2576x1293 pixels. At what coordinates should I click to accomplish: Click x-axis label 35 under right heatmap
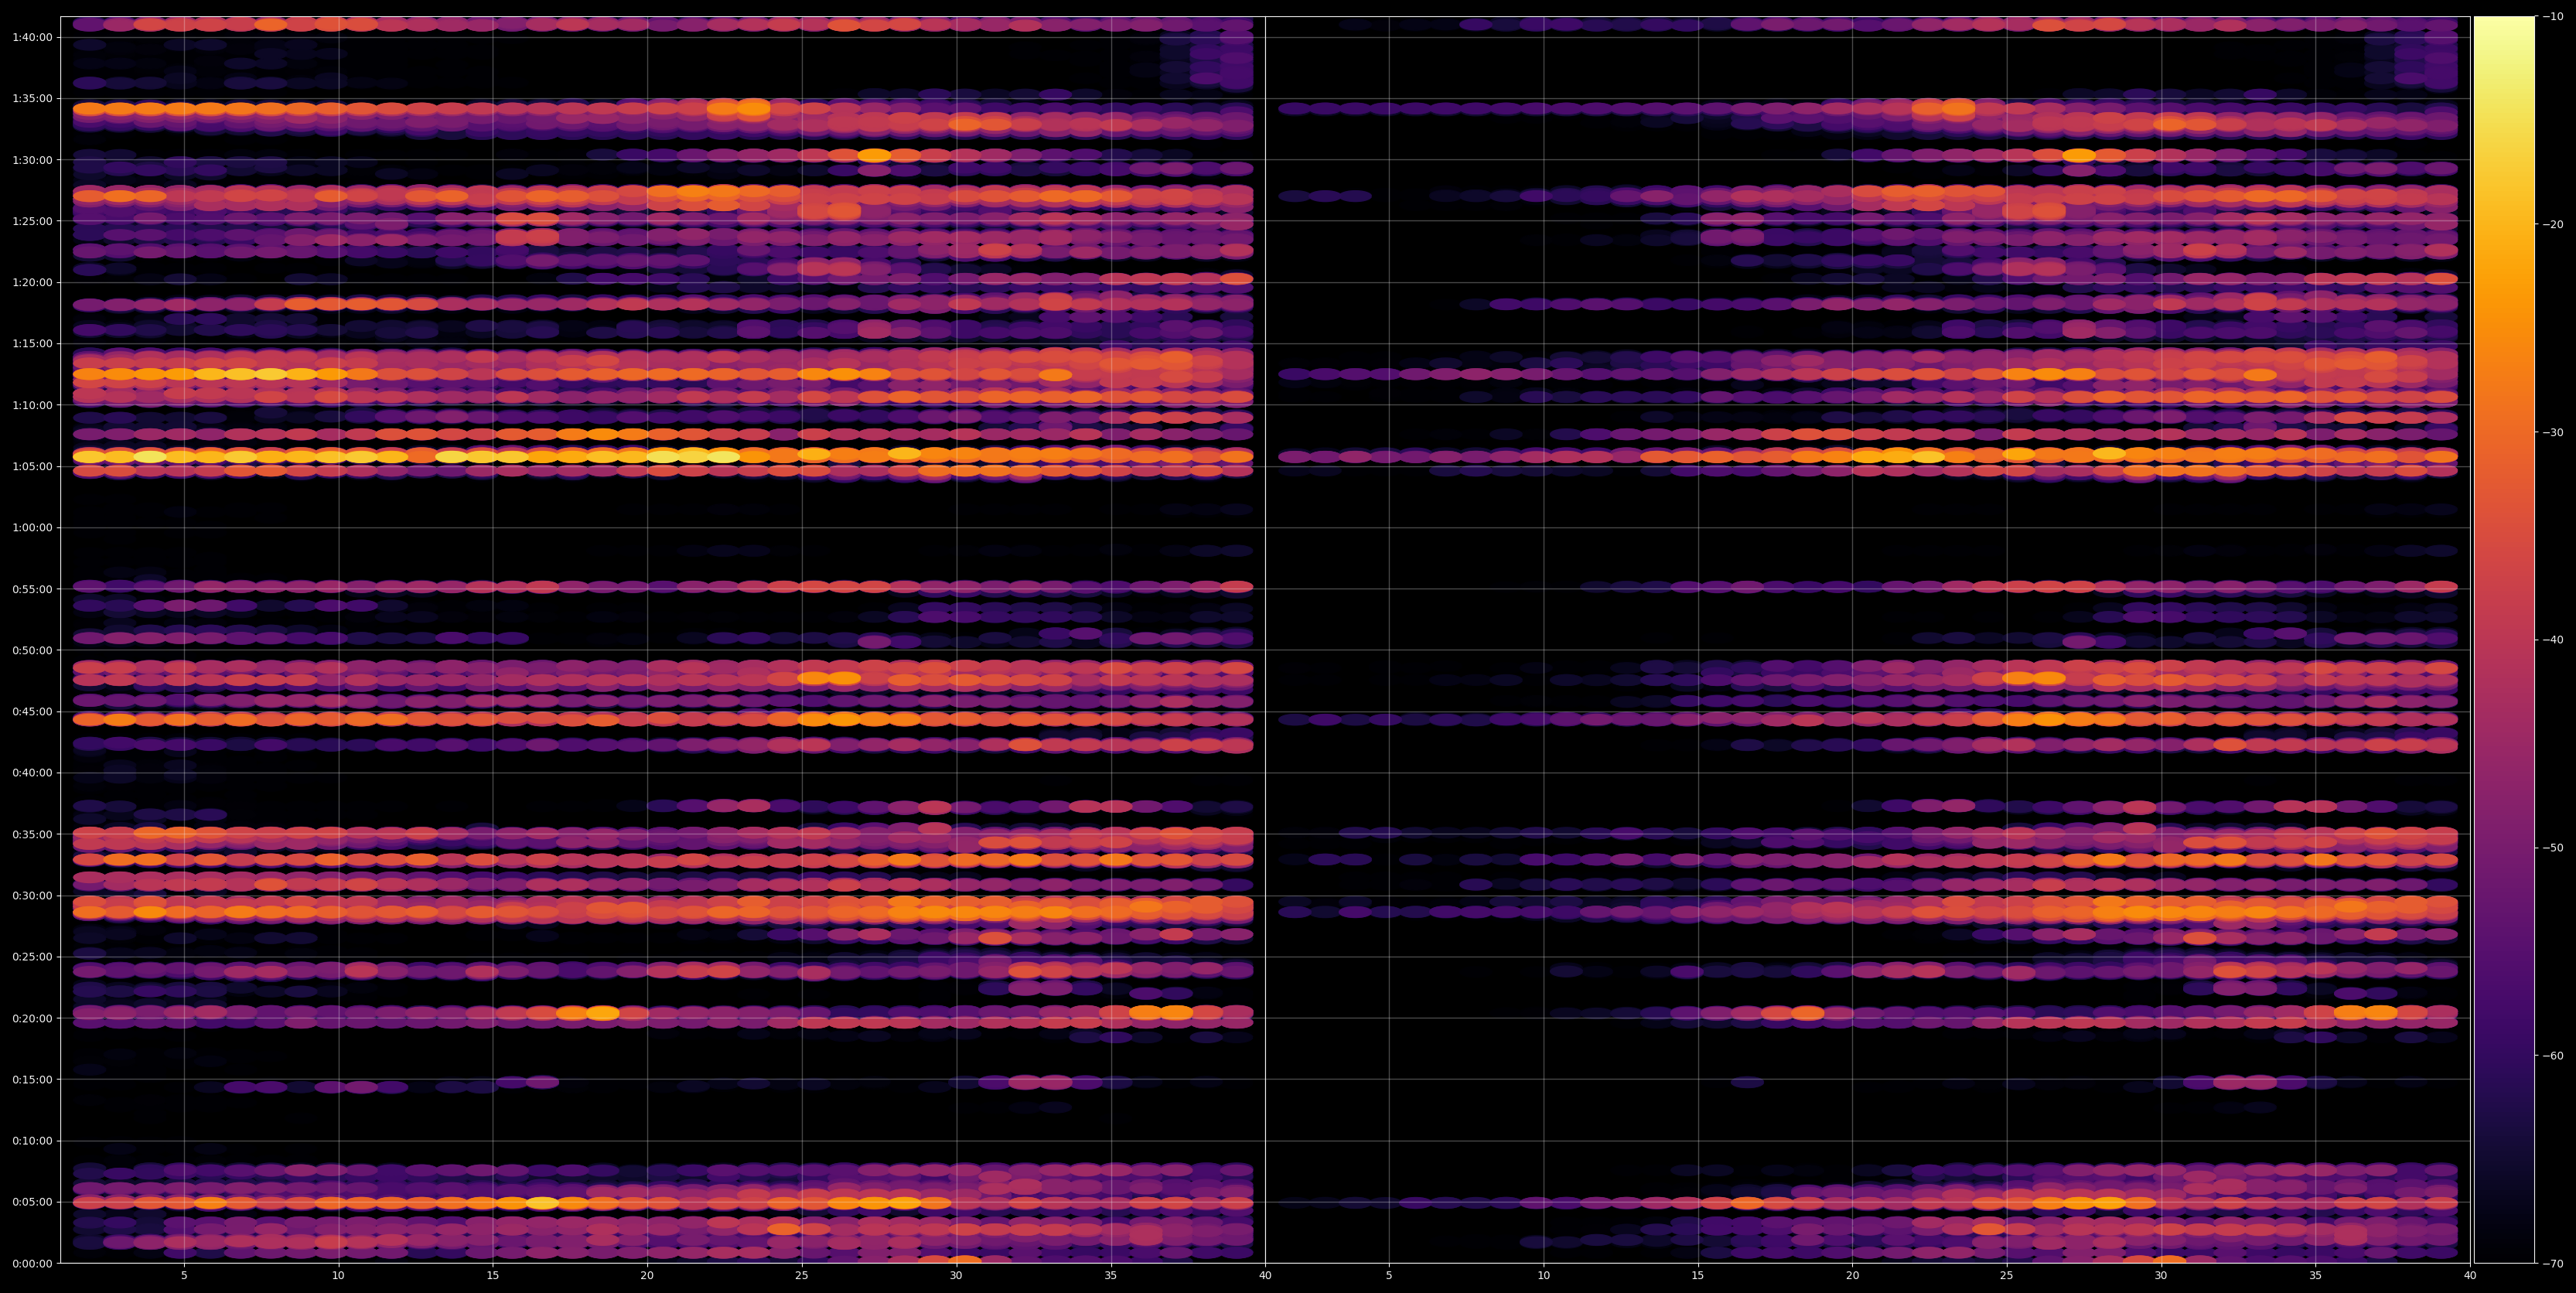click(2316, 1276)
